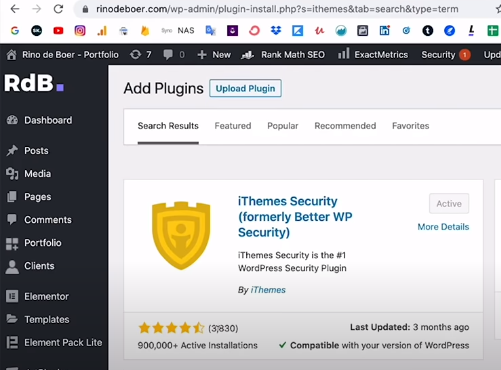
Task: Switch to the Recommended tab
Action: coord(345,126)
